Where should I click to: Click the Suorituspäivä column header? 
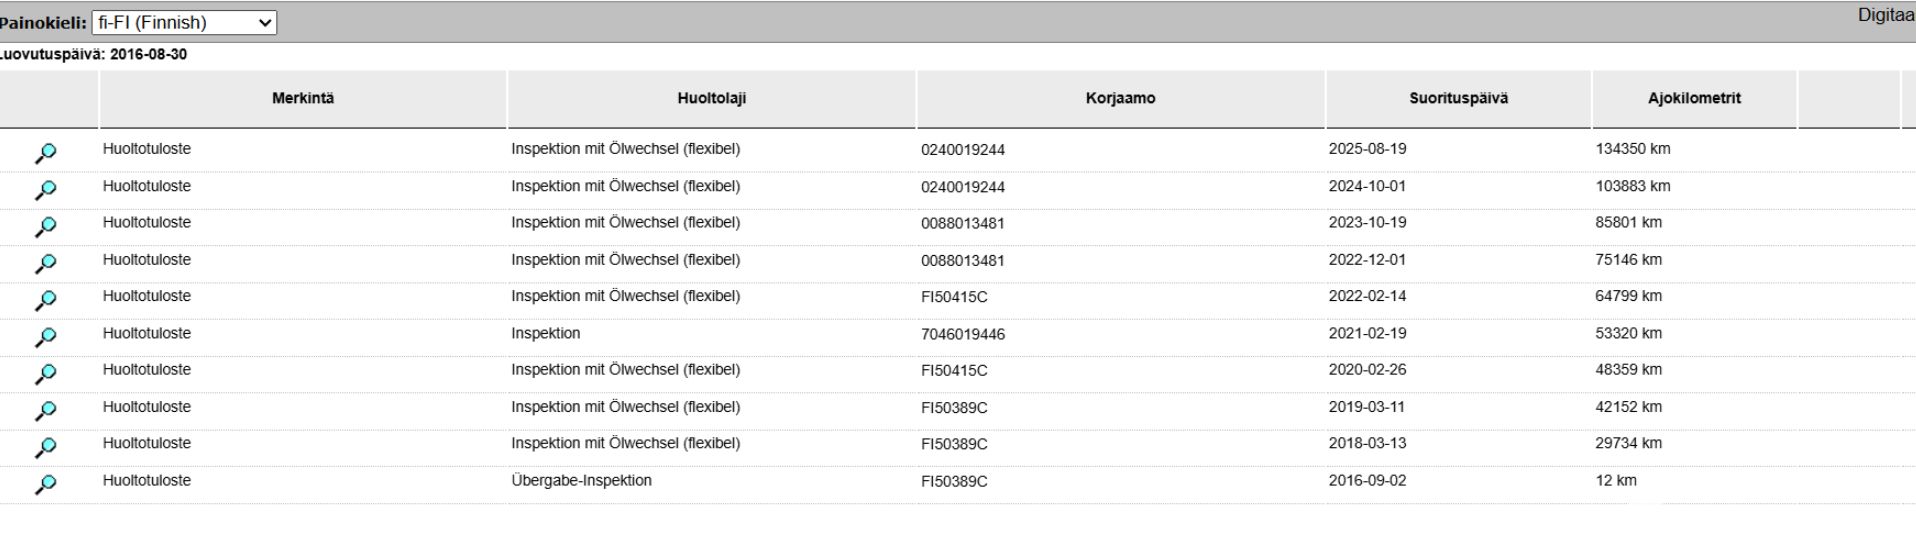pyautogui.click(x=1458, y=98)
